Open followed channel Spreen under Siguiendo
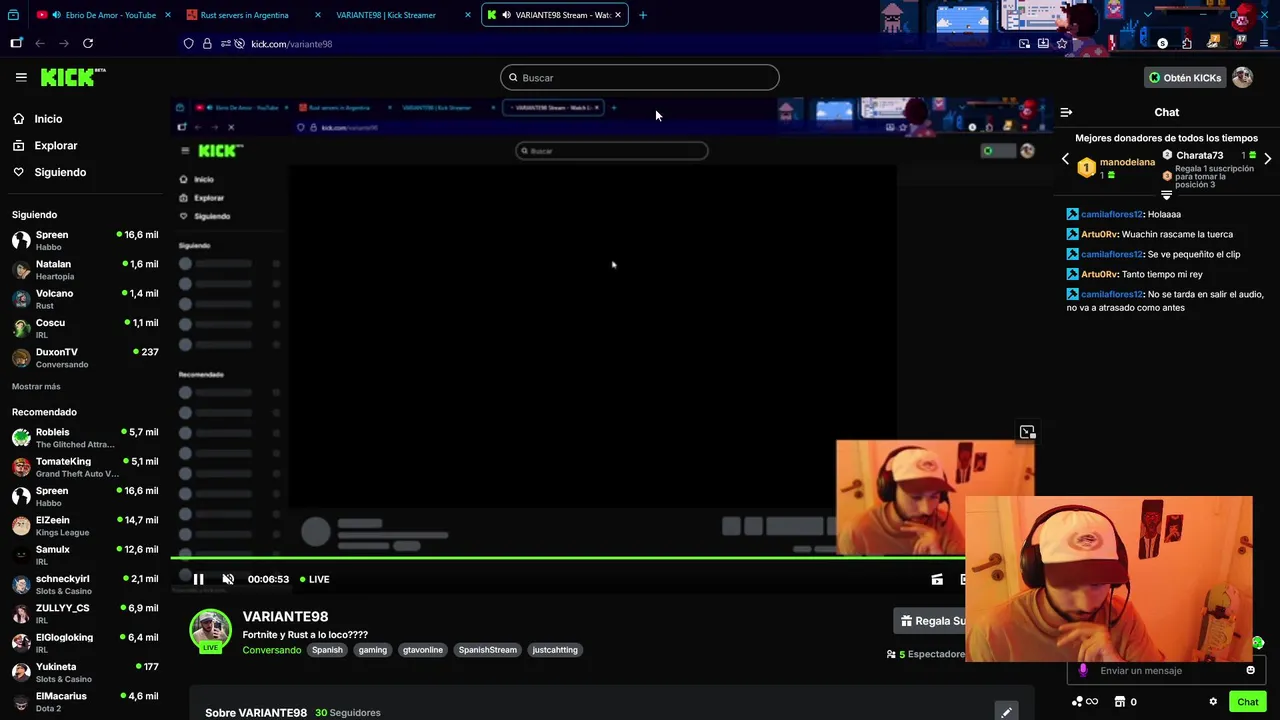Screen dimensions: 1280x720 click(85, 240)
